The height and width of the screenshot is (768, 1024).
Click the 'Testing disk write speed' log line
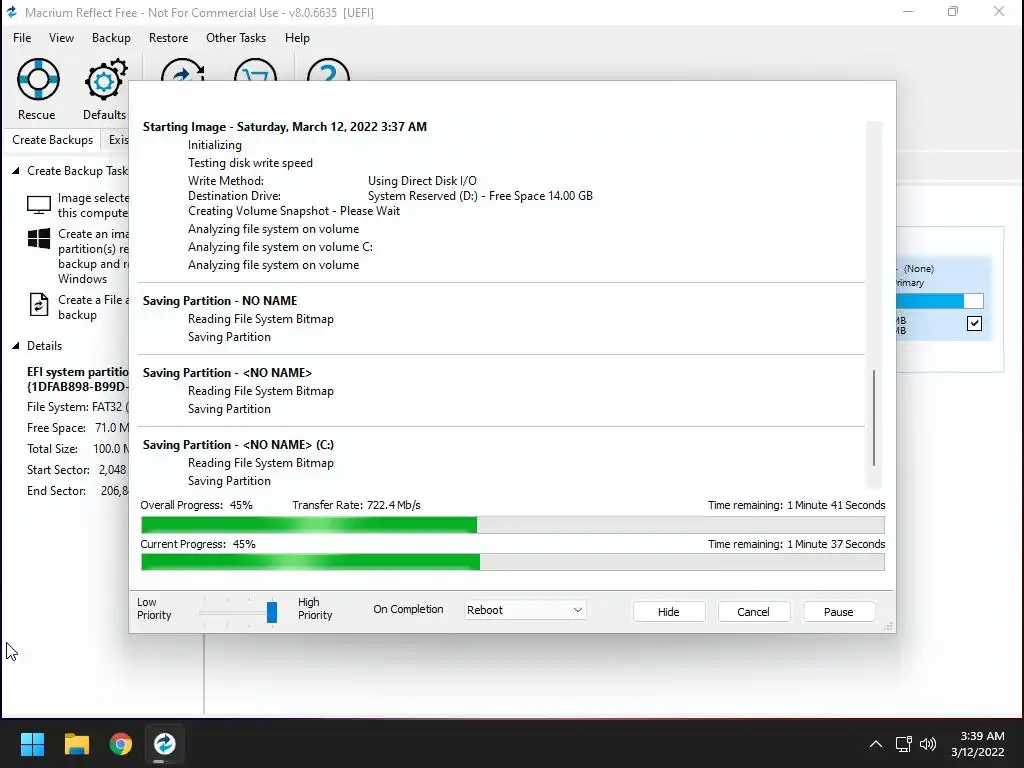pos(250,163)
